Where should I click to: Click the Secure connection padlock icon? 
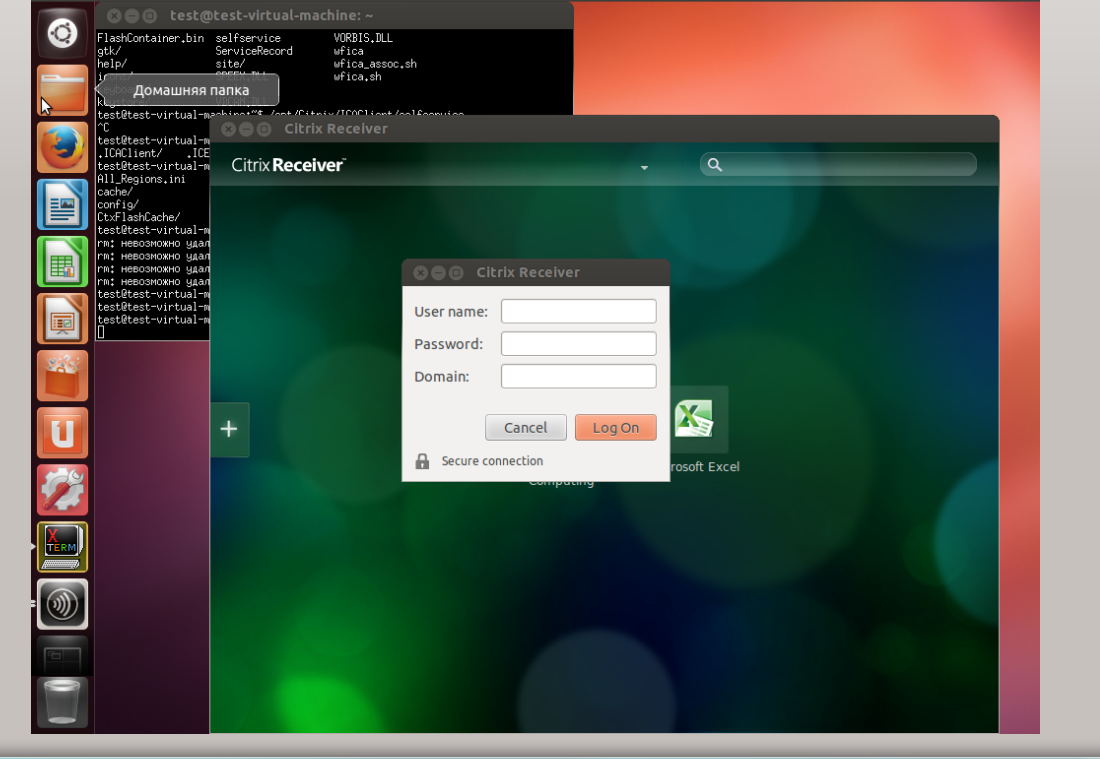[x=422, y=461]
